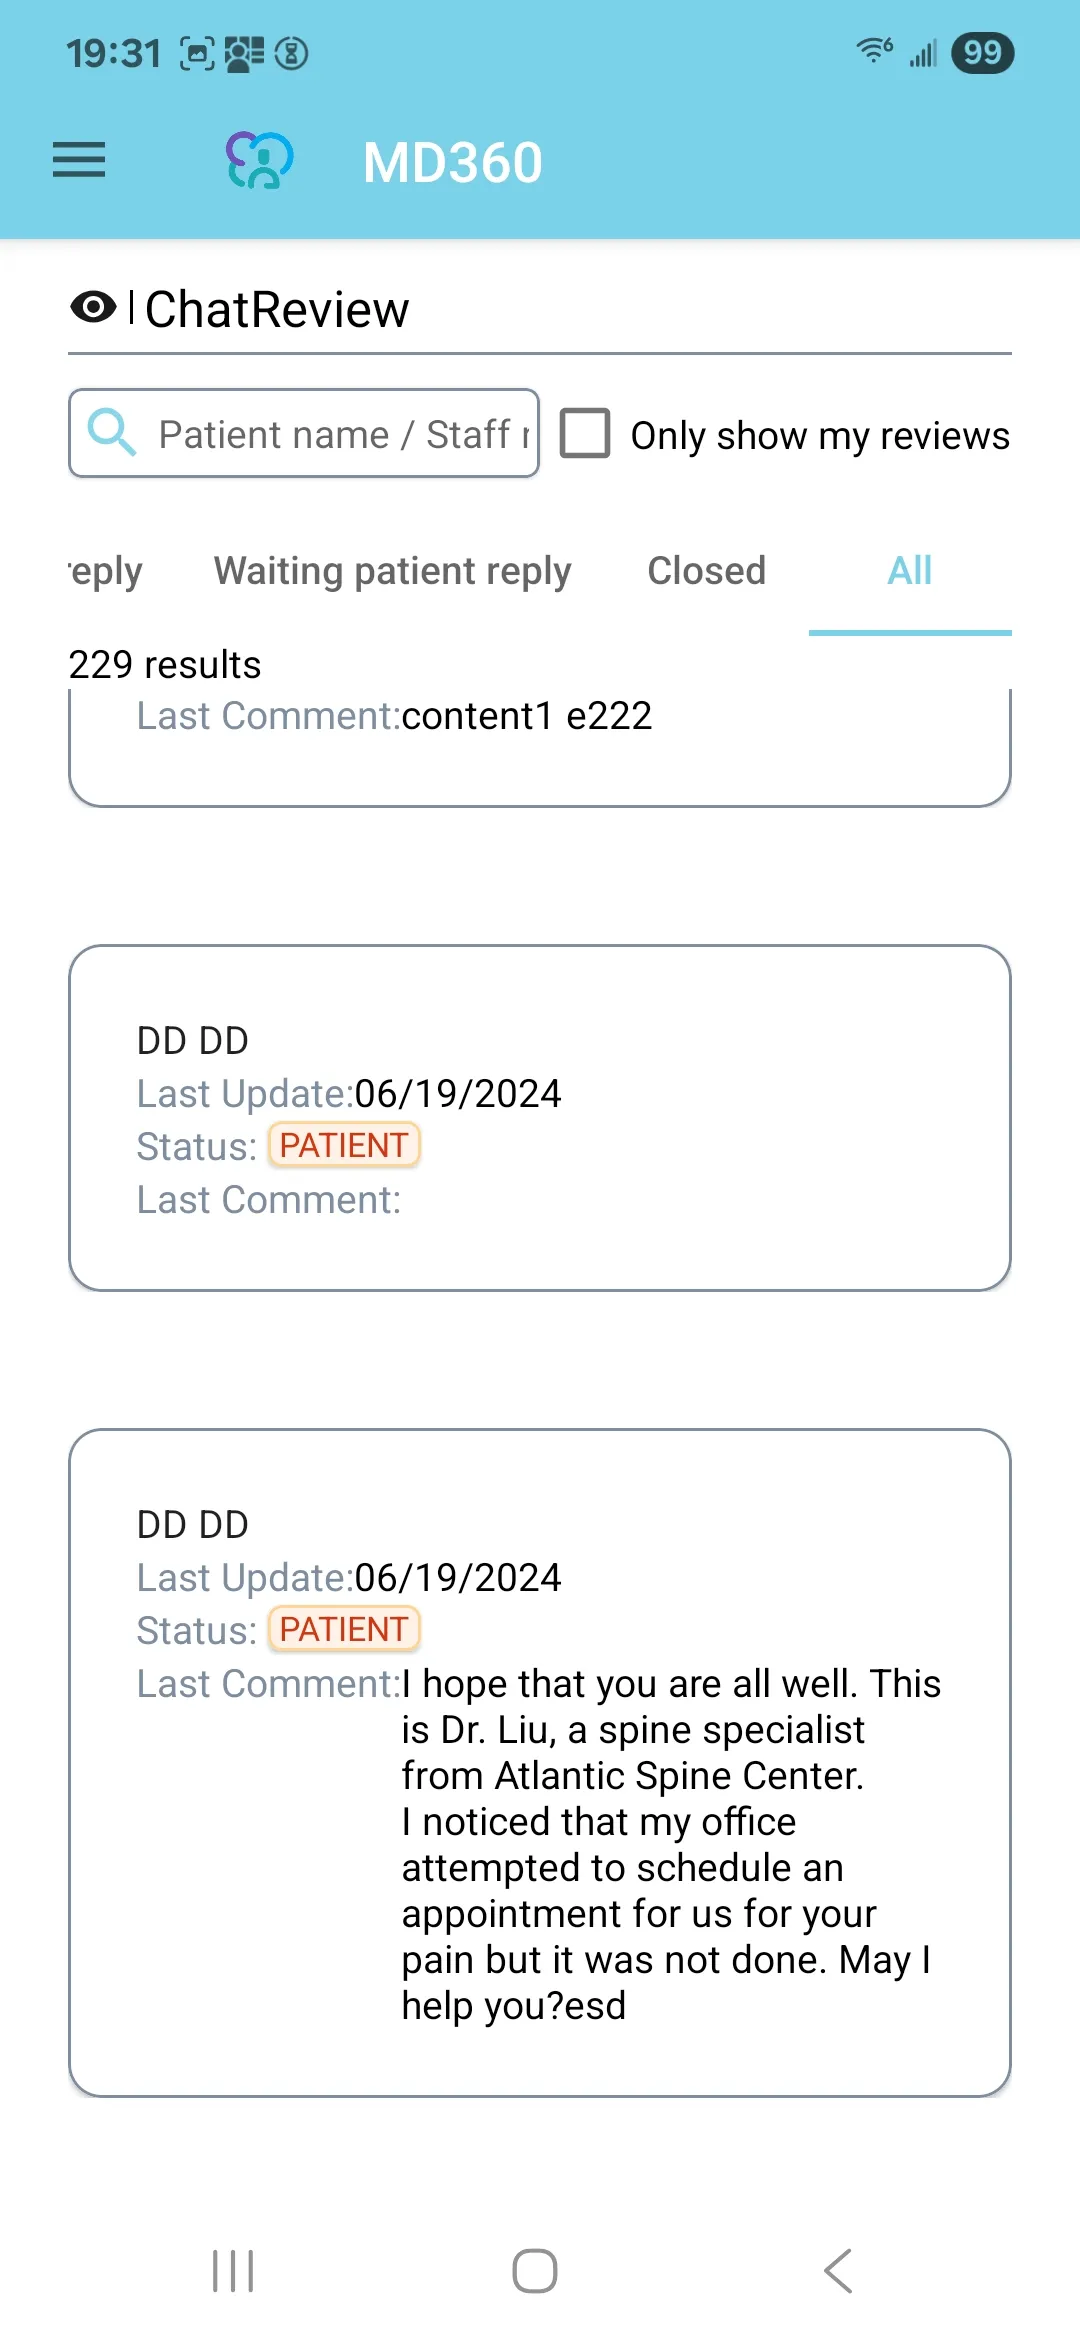The width and height of the screenshot is (1080, 2340).
Task: Select the Waiting patient reply tab
Action: pyautogui.click(x=392, y=571)
